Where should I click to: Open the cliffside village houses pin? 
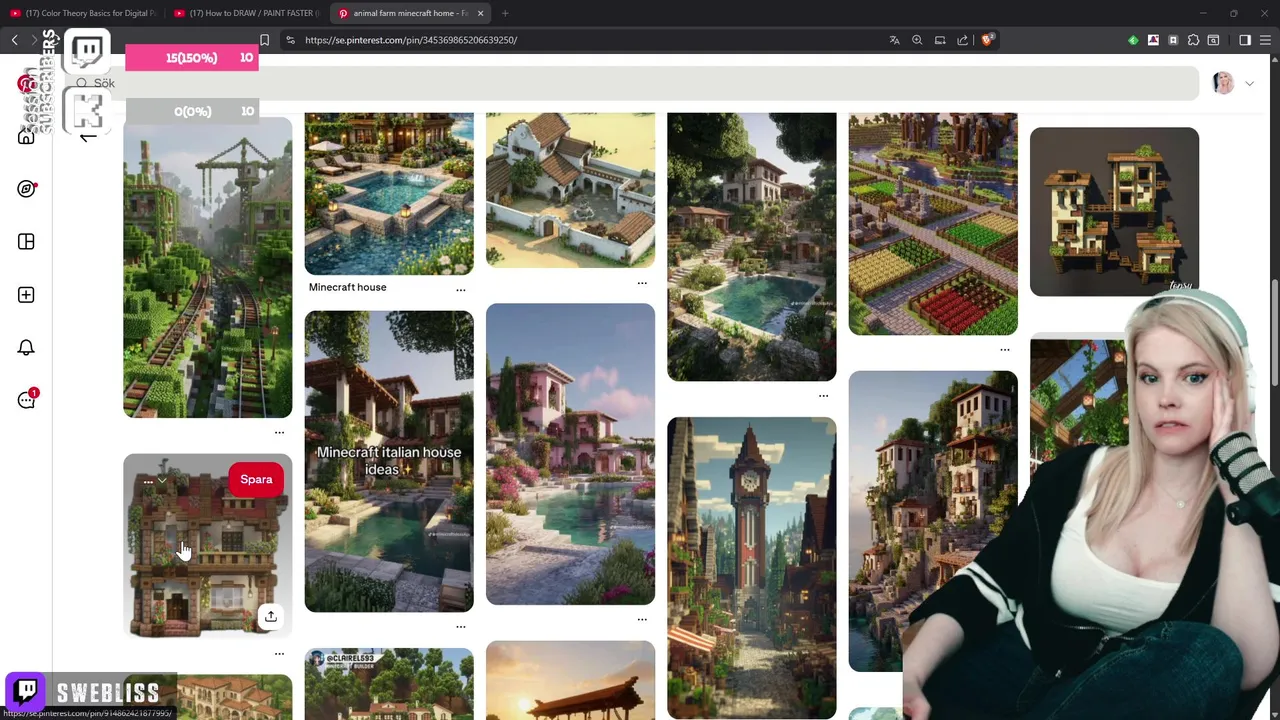click(933, 521)
